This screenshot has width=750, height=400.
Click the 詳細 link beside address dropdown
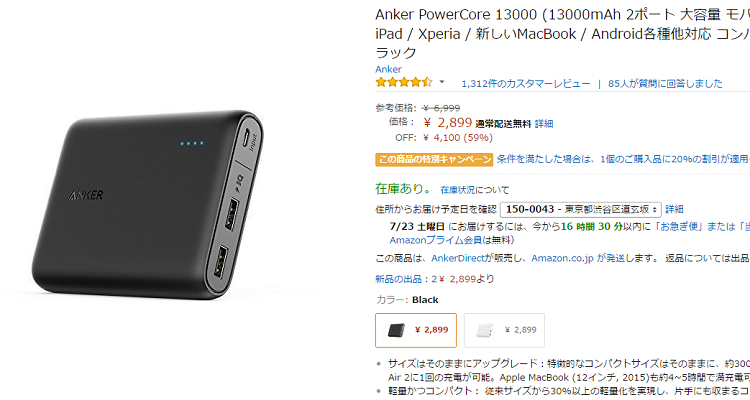(674, 209)
